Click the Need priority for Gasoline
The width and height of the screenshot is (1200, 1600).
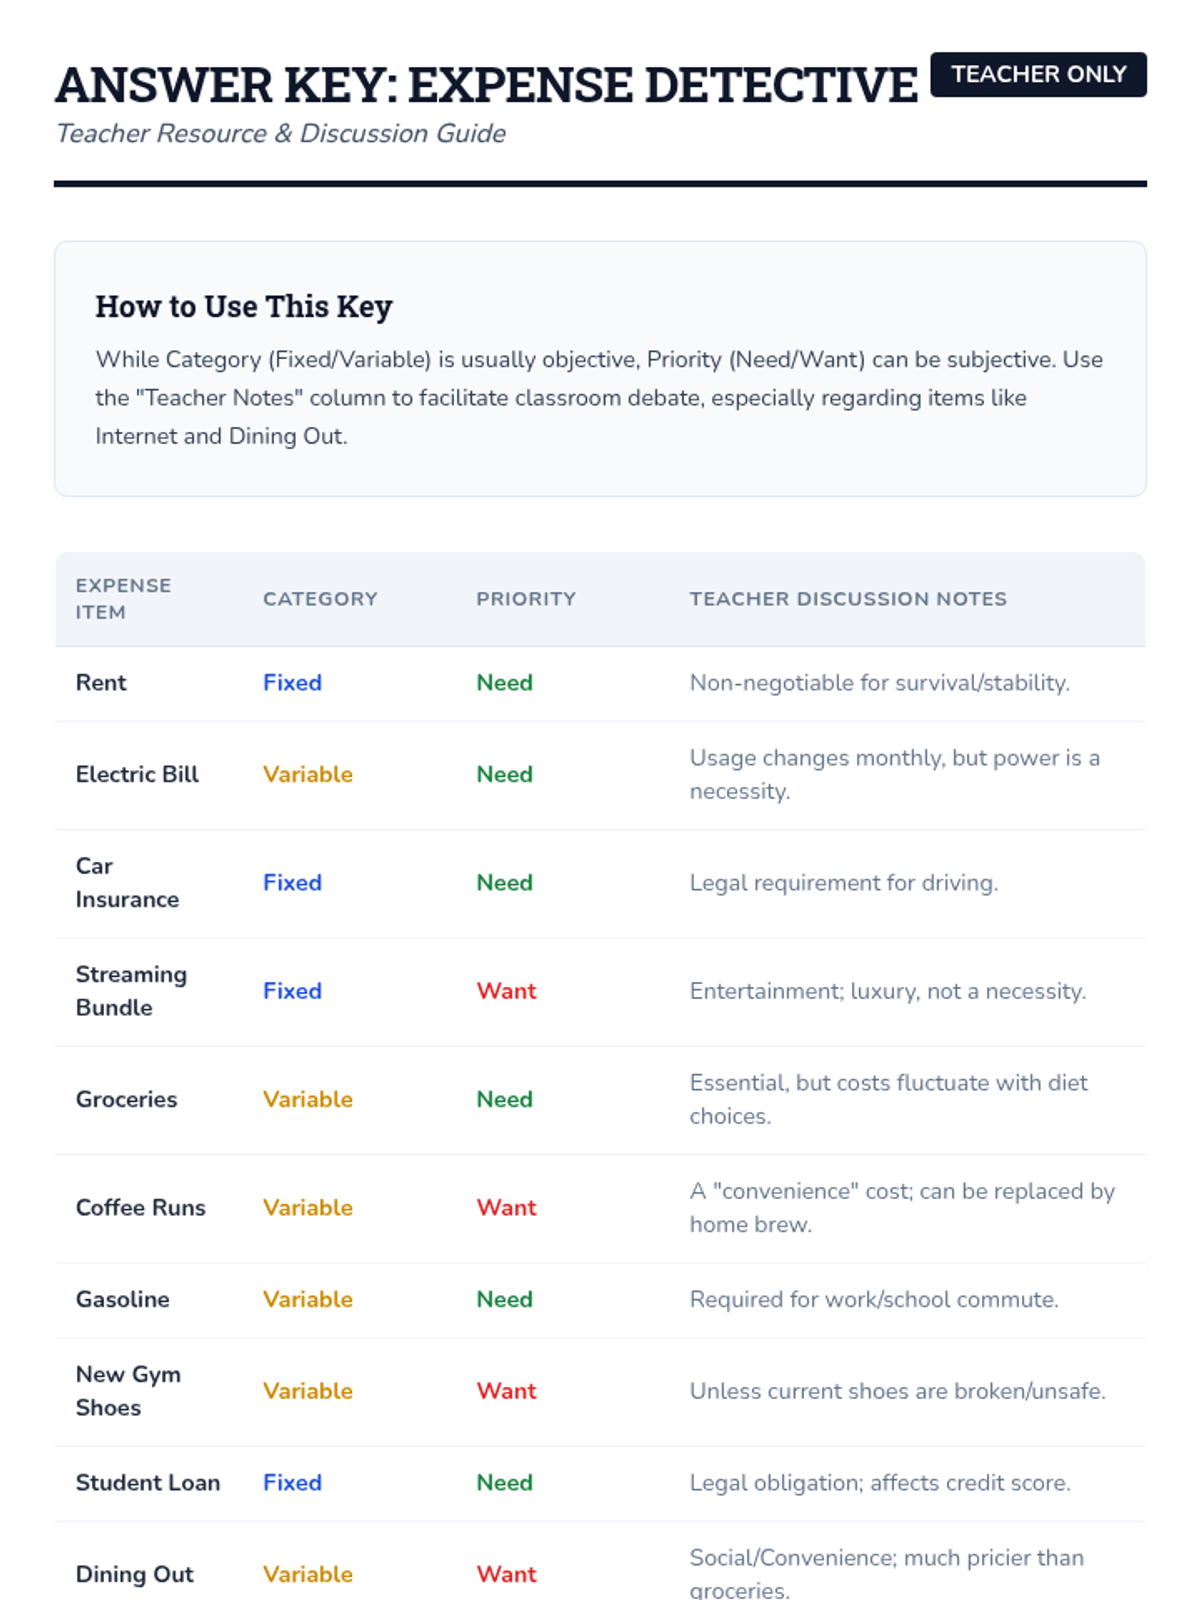coord(504,1300)
